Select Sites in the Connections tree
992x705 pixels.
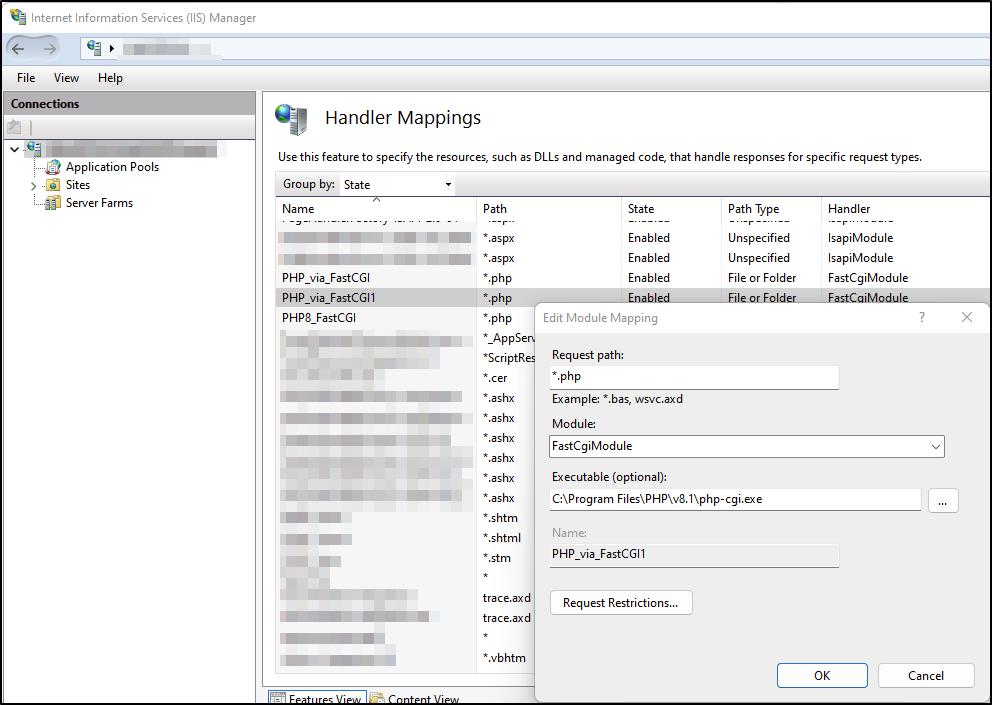click(x=78, y=185)
